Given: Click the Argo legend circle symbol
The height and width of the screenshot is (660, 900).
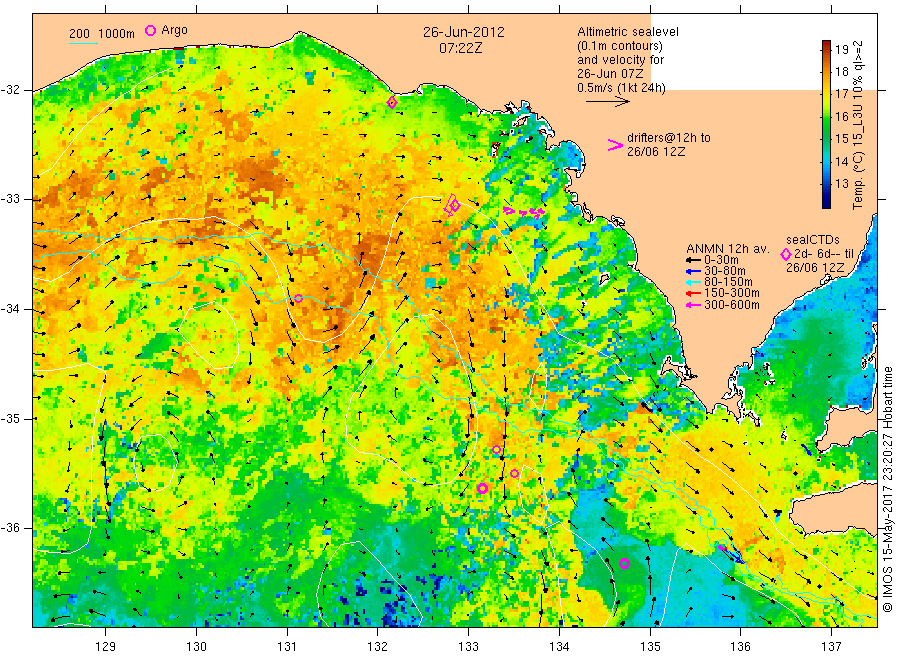Looking at the screenshot, I should [150, 30].
